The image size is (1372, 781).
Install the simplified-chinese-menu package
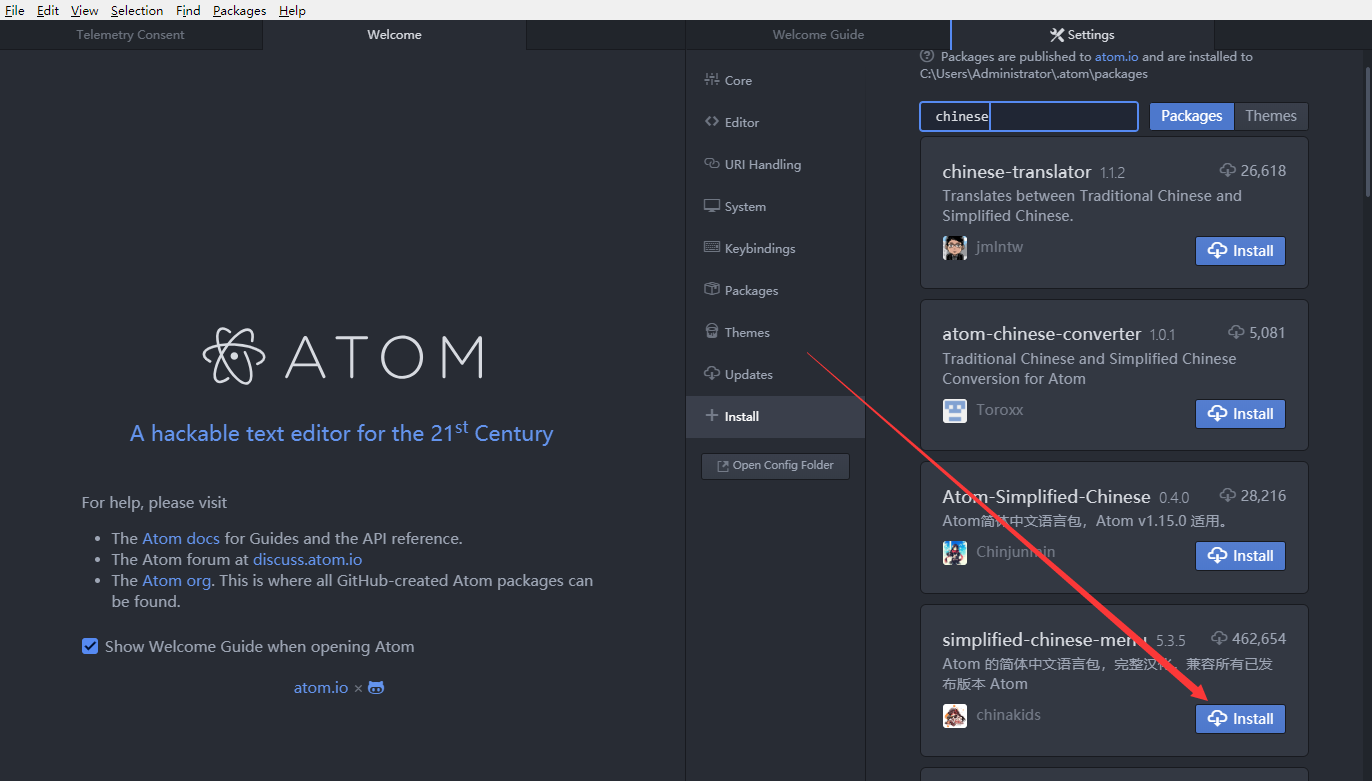point(1240,718)
